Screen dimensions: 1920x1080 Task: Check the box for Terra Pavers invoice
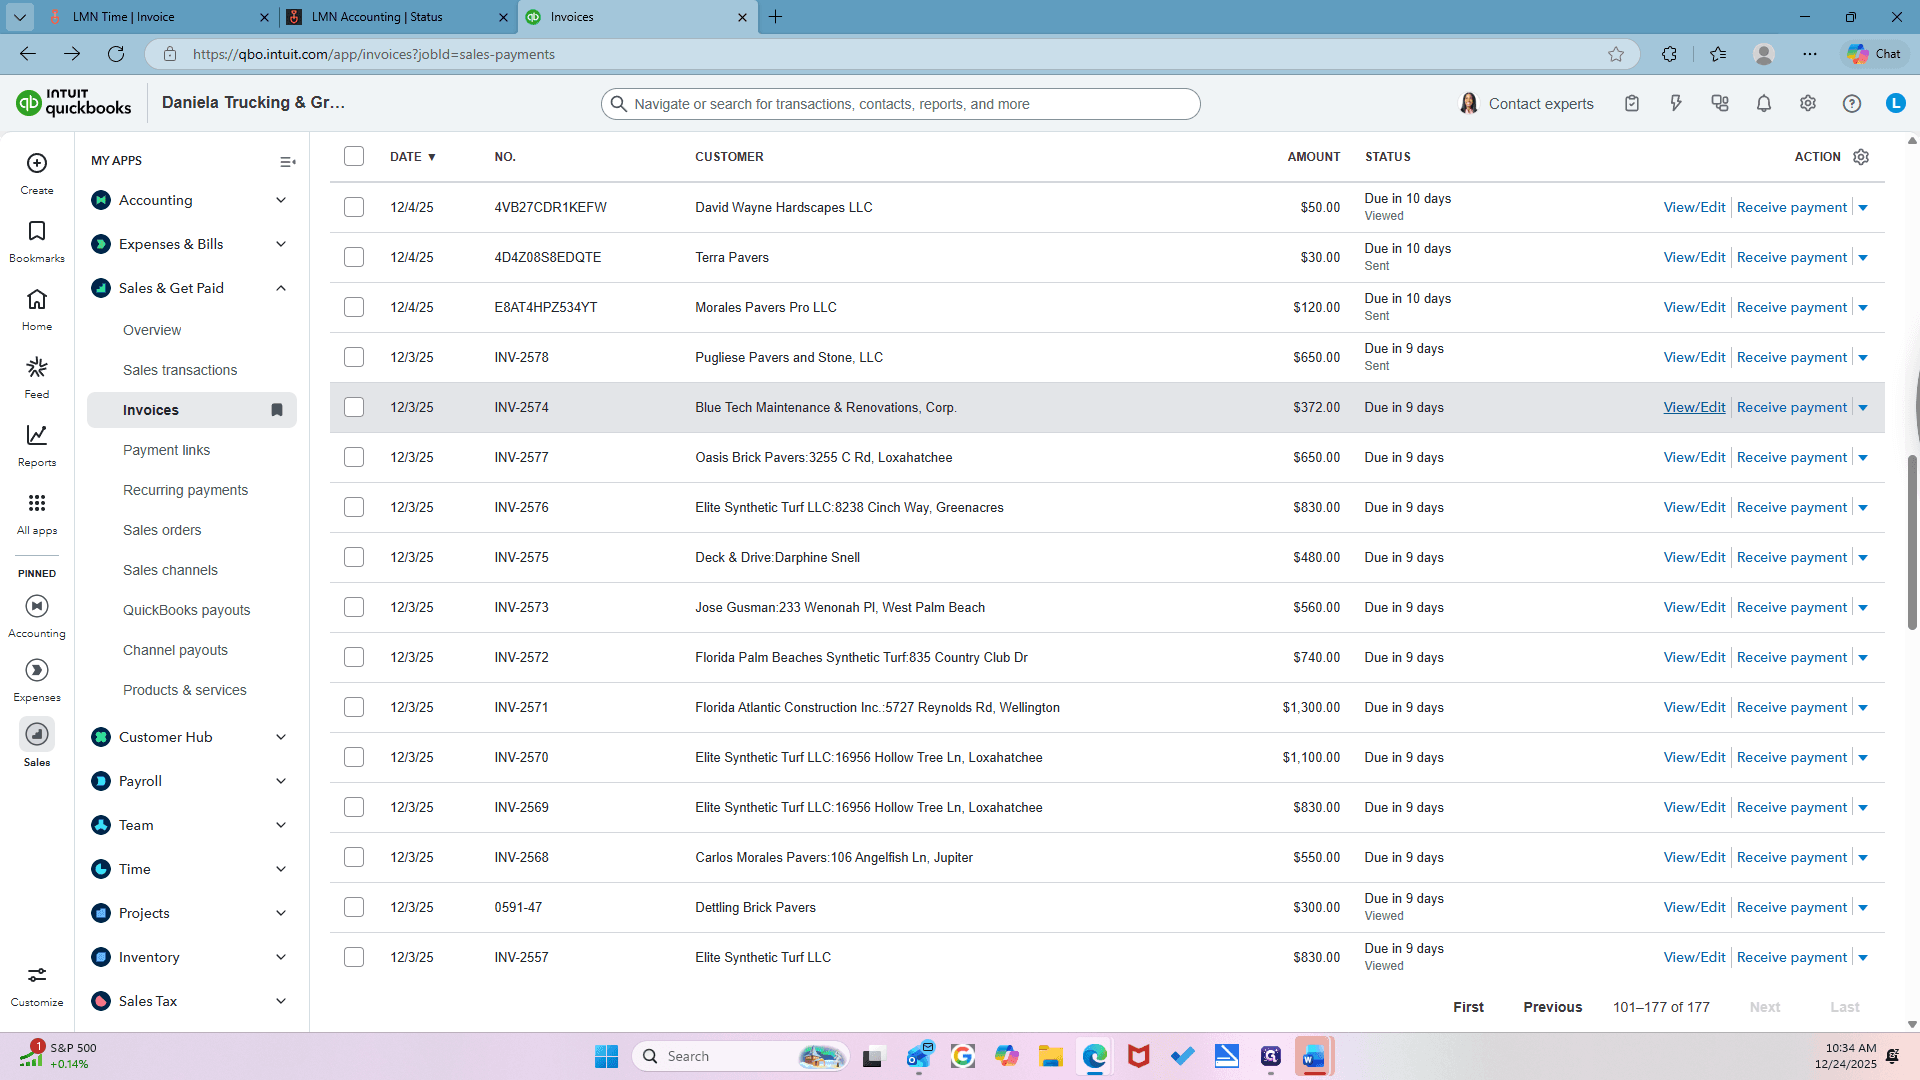(354, 257)
